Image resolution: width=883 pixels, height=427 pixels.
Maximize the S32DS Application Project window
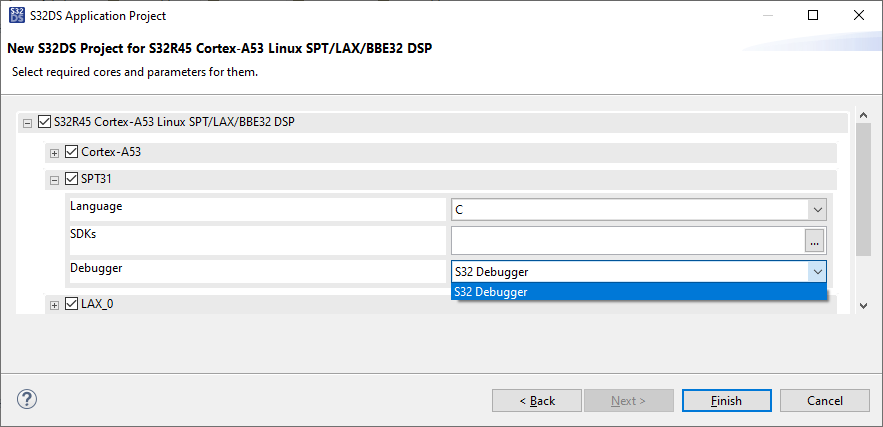[x=813, y=16]
